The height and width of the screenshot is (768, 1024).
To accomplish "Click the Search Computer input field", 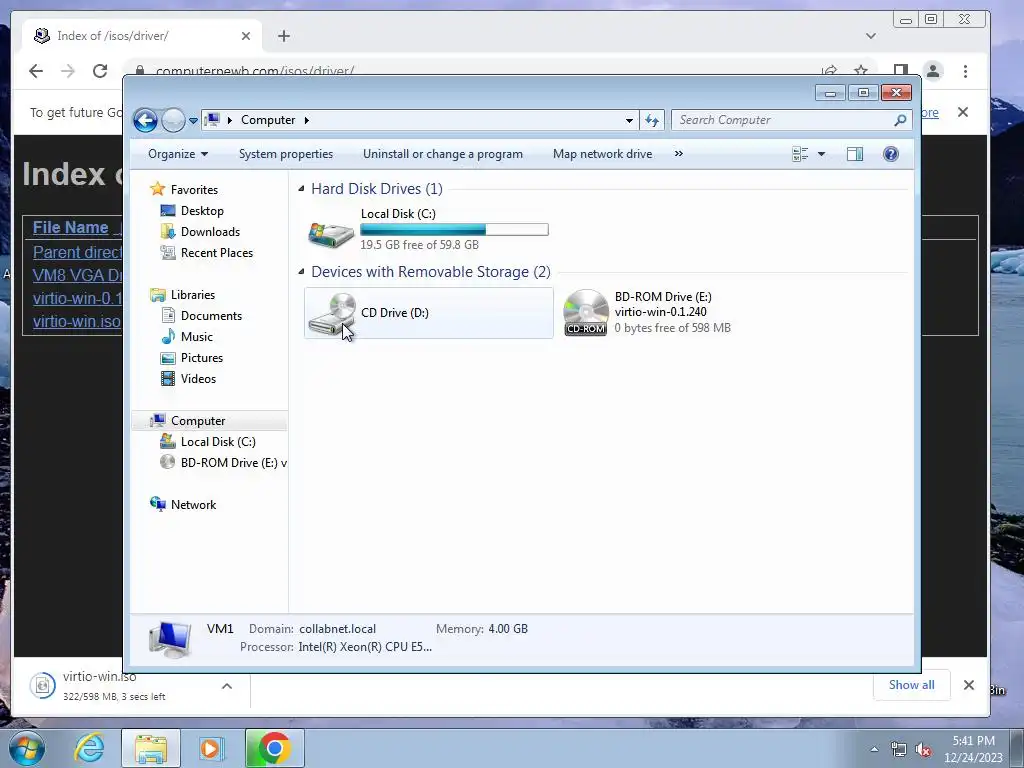I will pos(784,120).
